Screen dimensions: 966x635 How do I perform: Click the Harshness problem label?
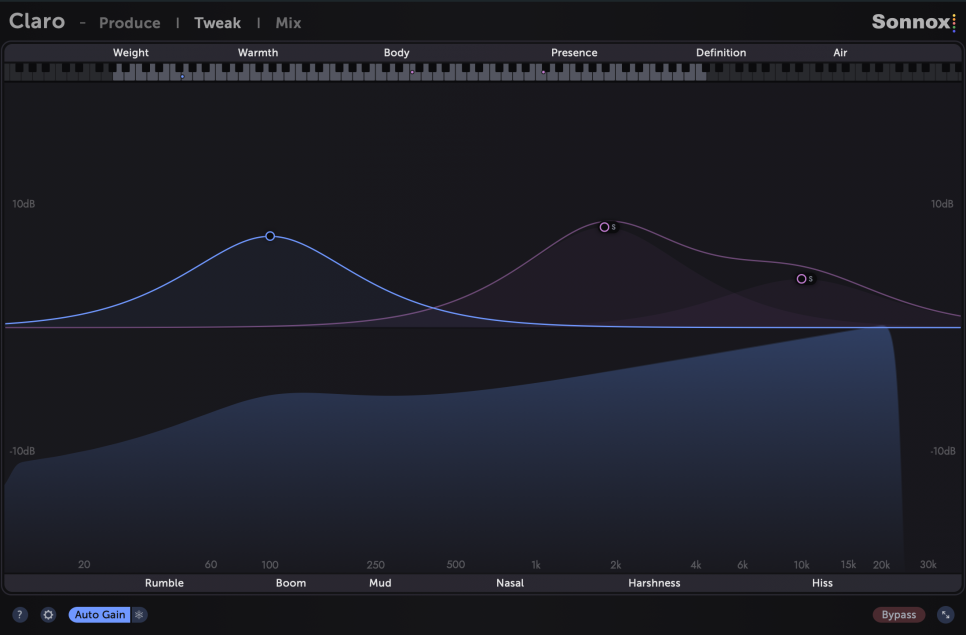654,583
